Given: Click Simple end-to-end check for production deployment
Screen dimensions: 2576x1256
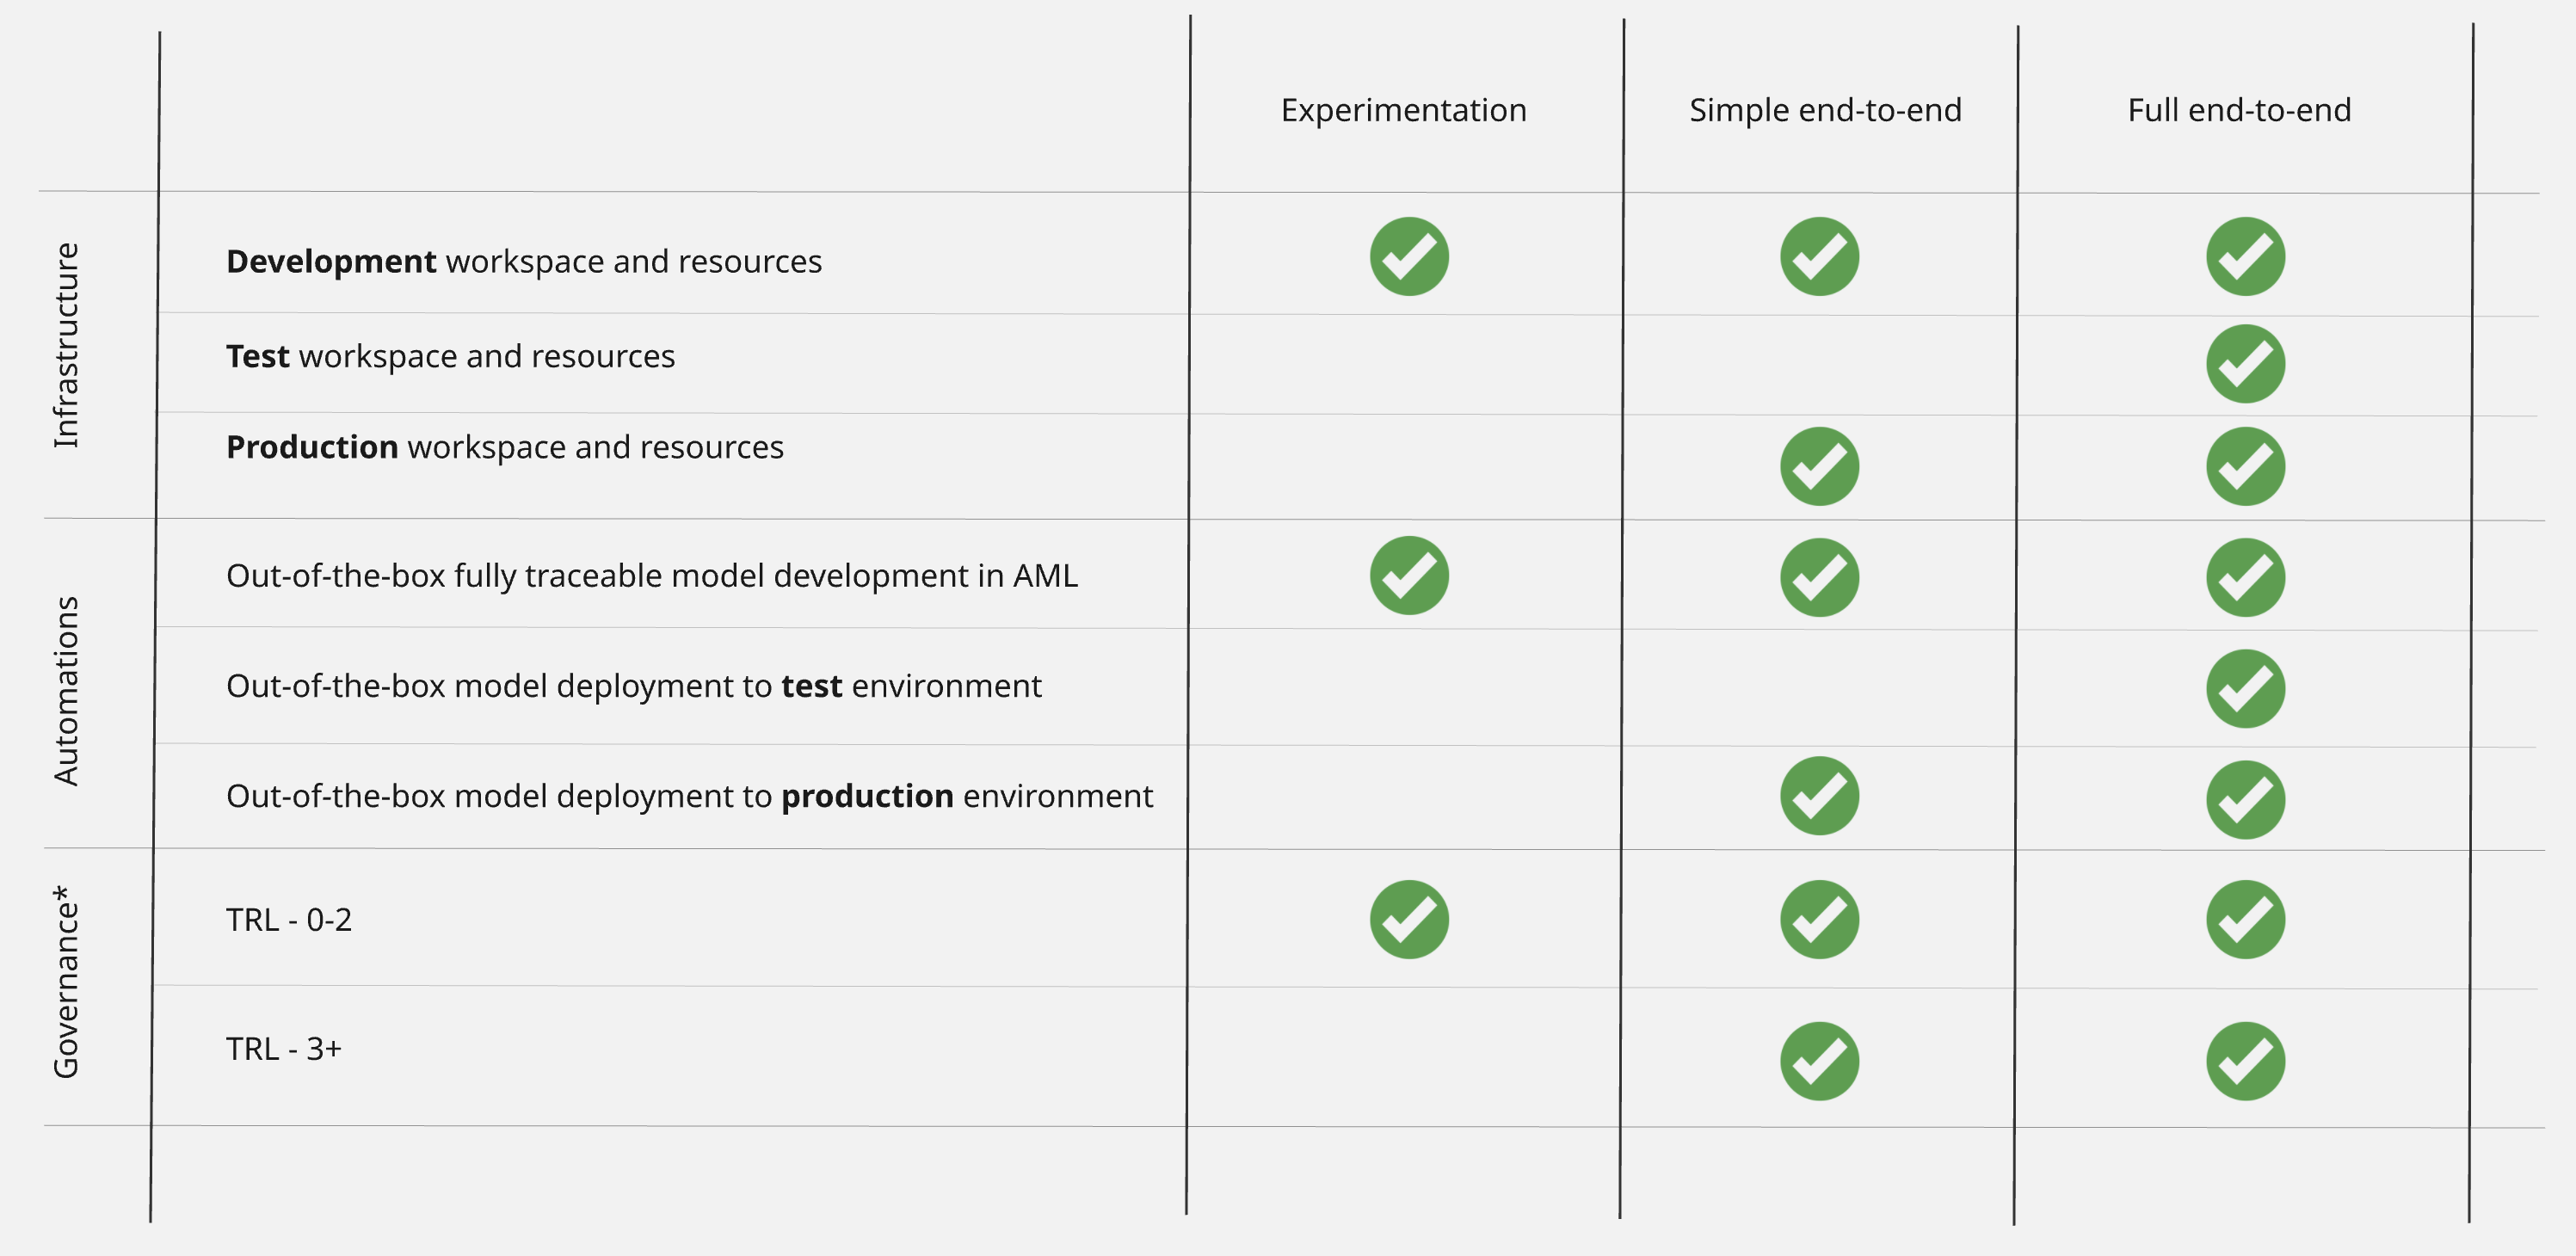Looking at the screenshot, I should tap(1819, 796).
